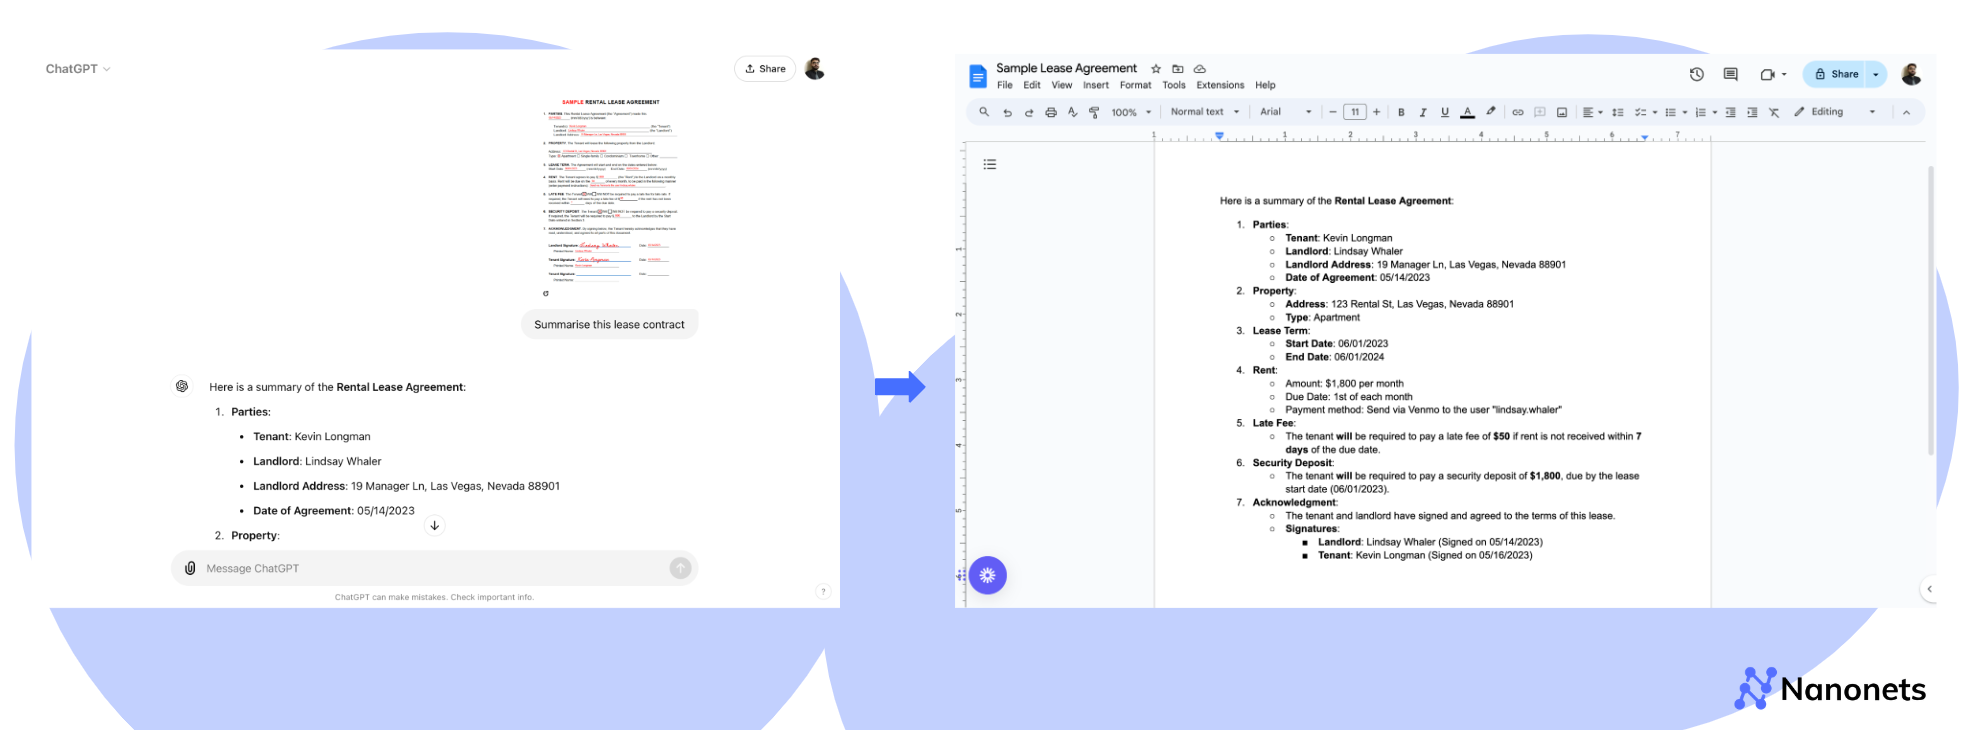Open the View menu
The image size is (1970, 730).
(1062, 86)
